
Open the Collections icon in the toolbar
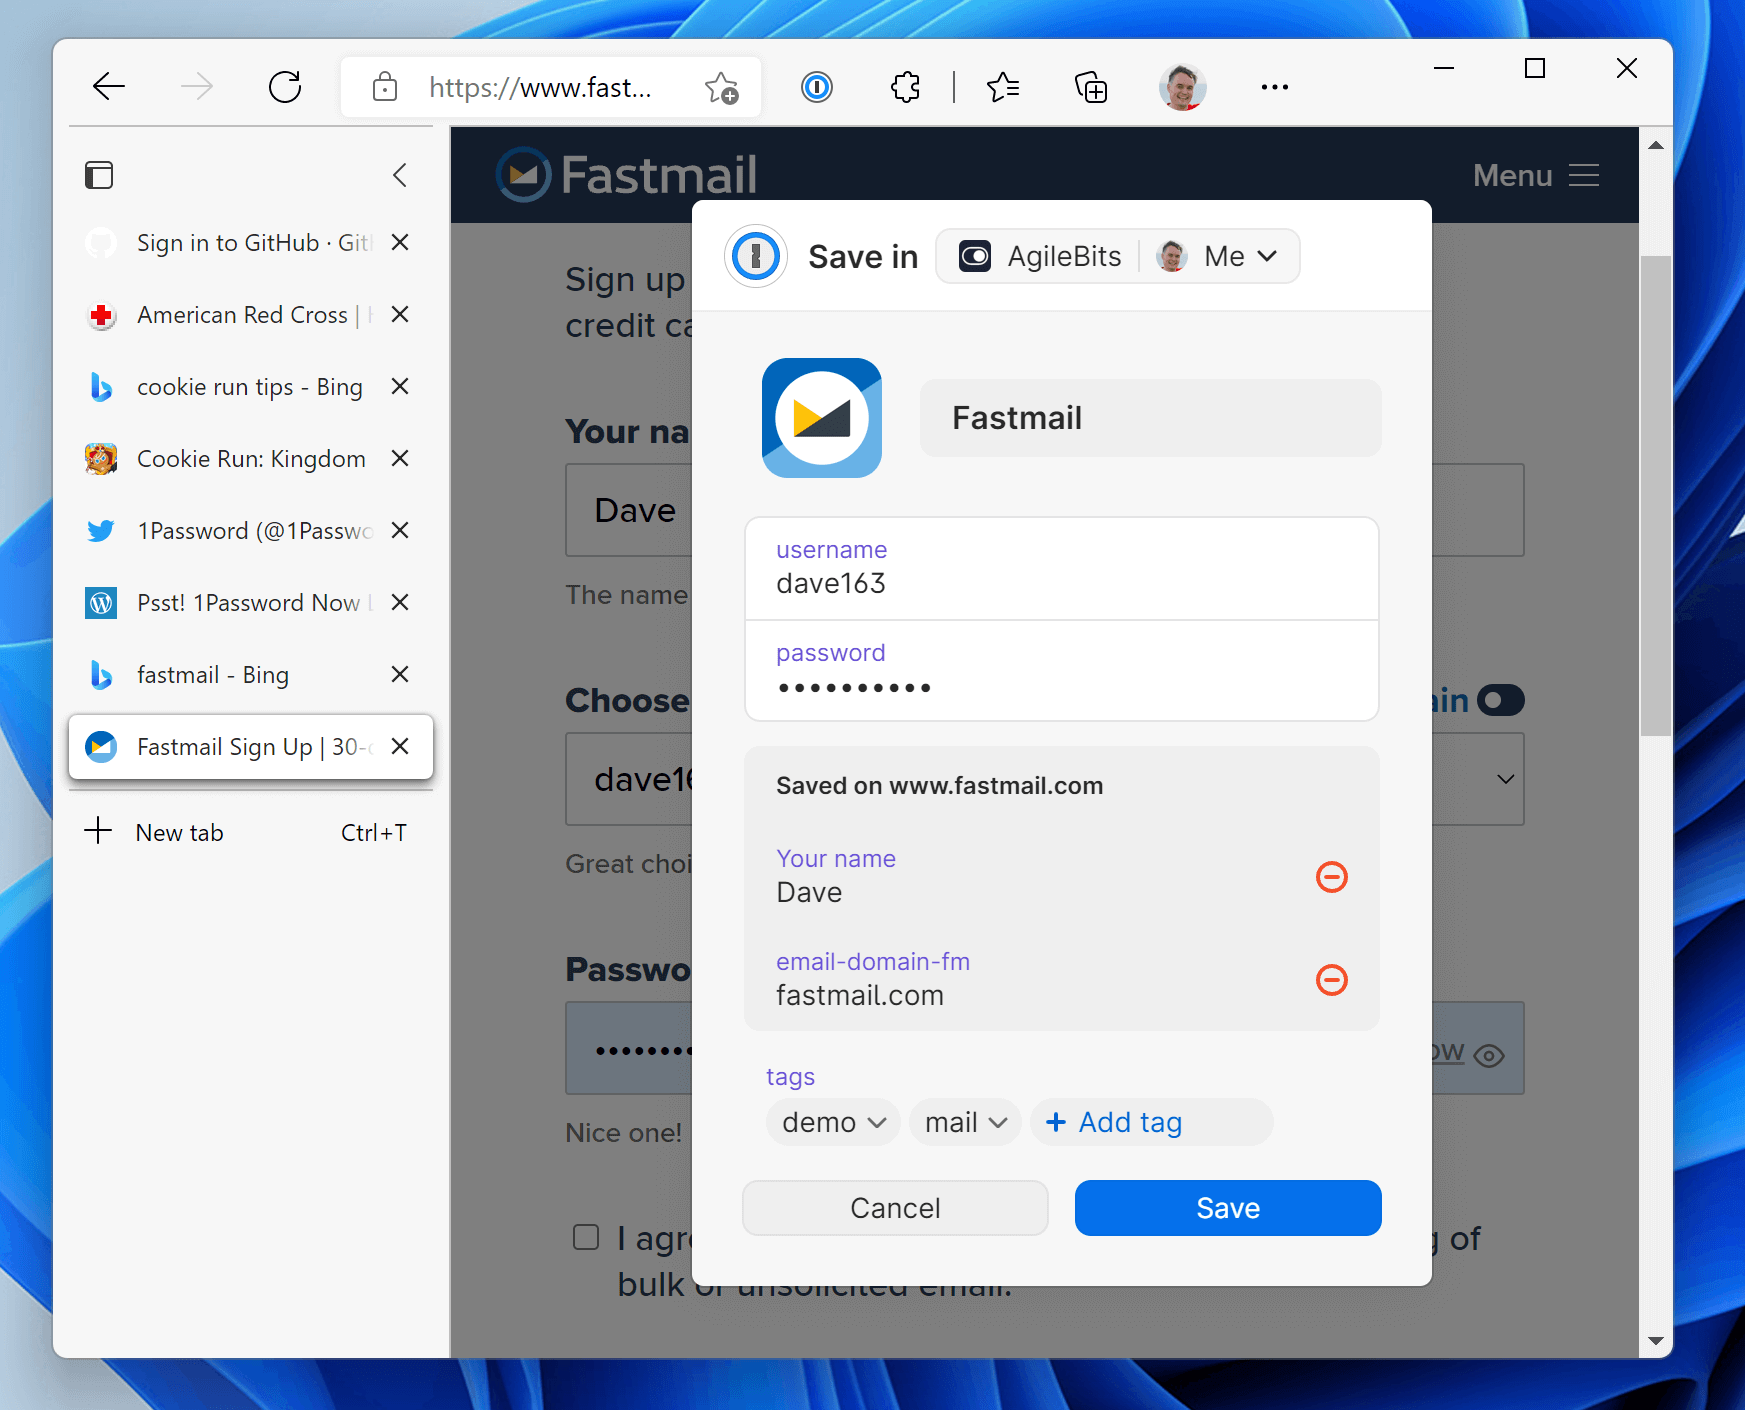(x=1092, y=87)
